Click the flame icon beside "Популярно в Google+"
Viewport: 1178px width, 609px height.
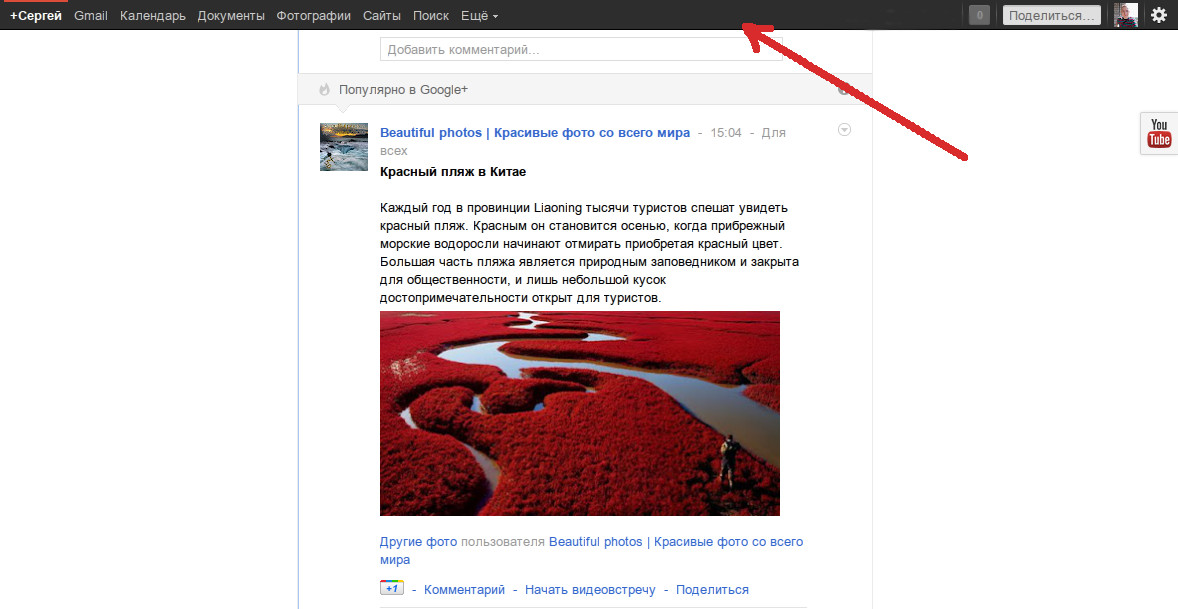[x=322, y=89]
